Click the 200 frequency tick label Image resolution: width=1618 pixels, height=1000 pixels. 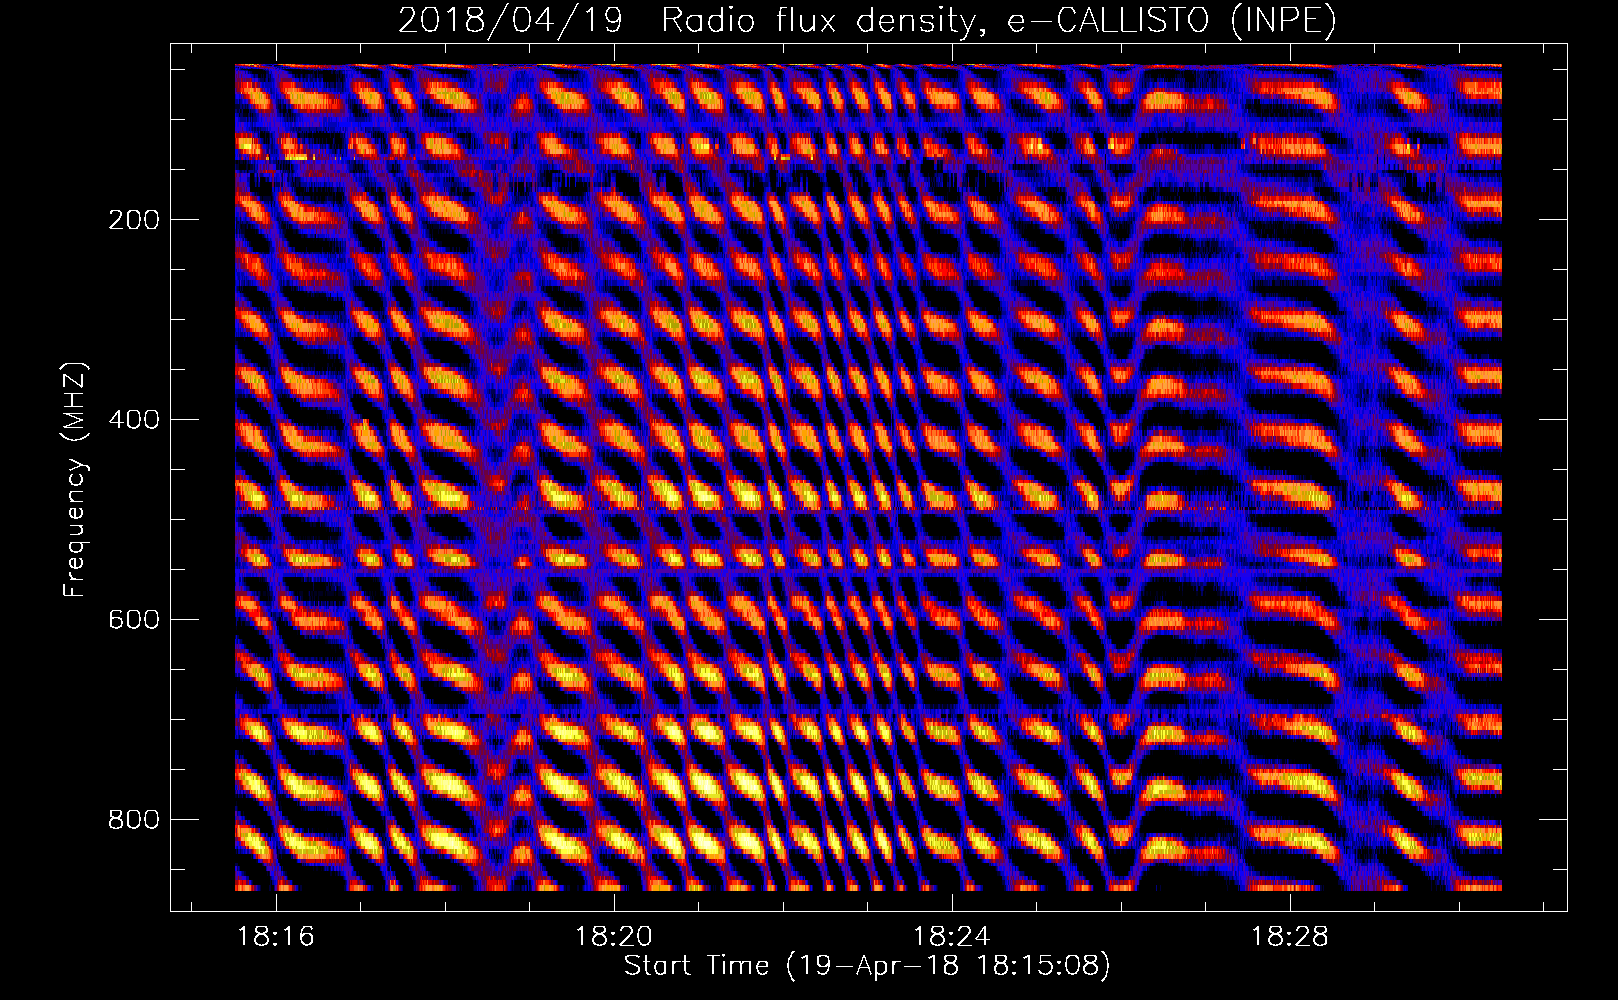point(134,219)
